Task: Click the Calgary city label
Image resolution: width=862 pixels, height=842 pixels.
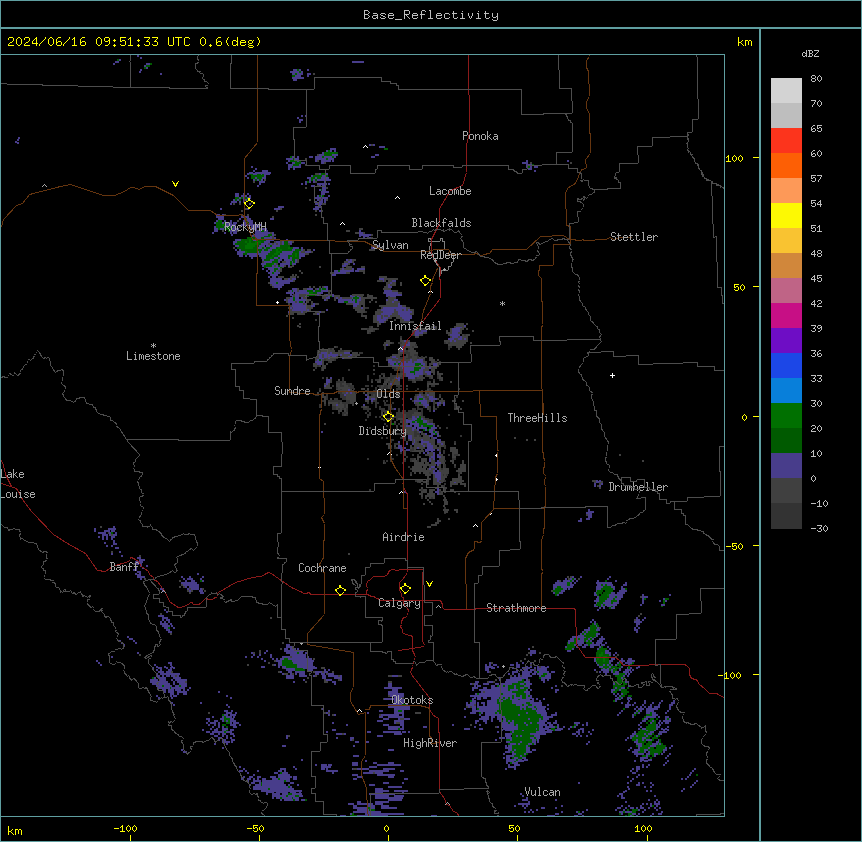Action: (x=399, y=603)
